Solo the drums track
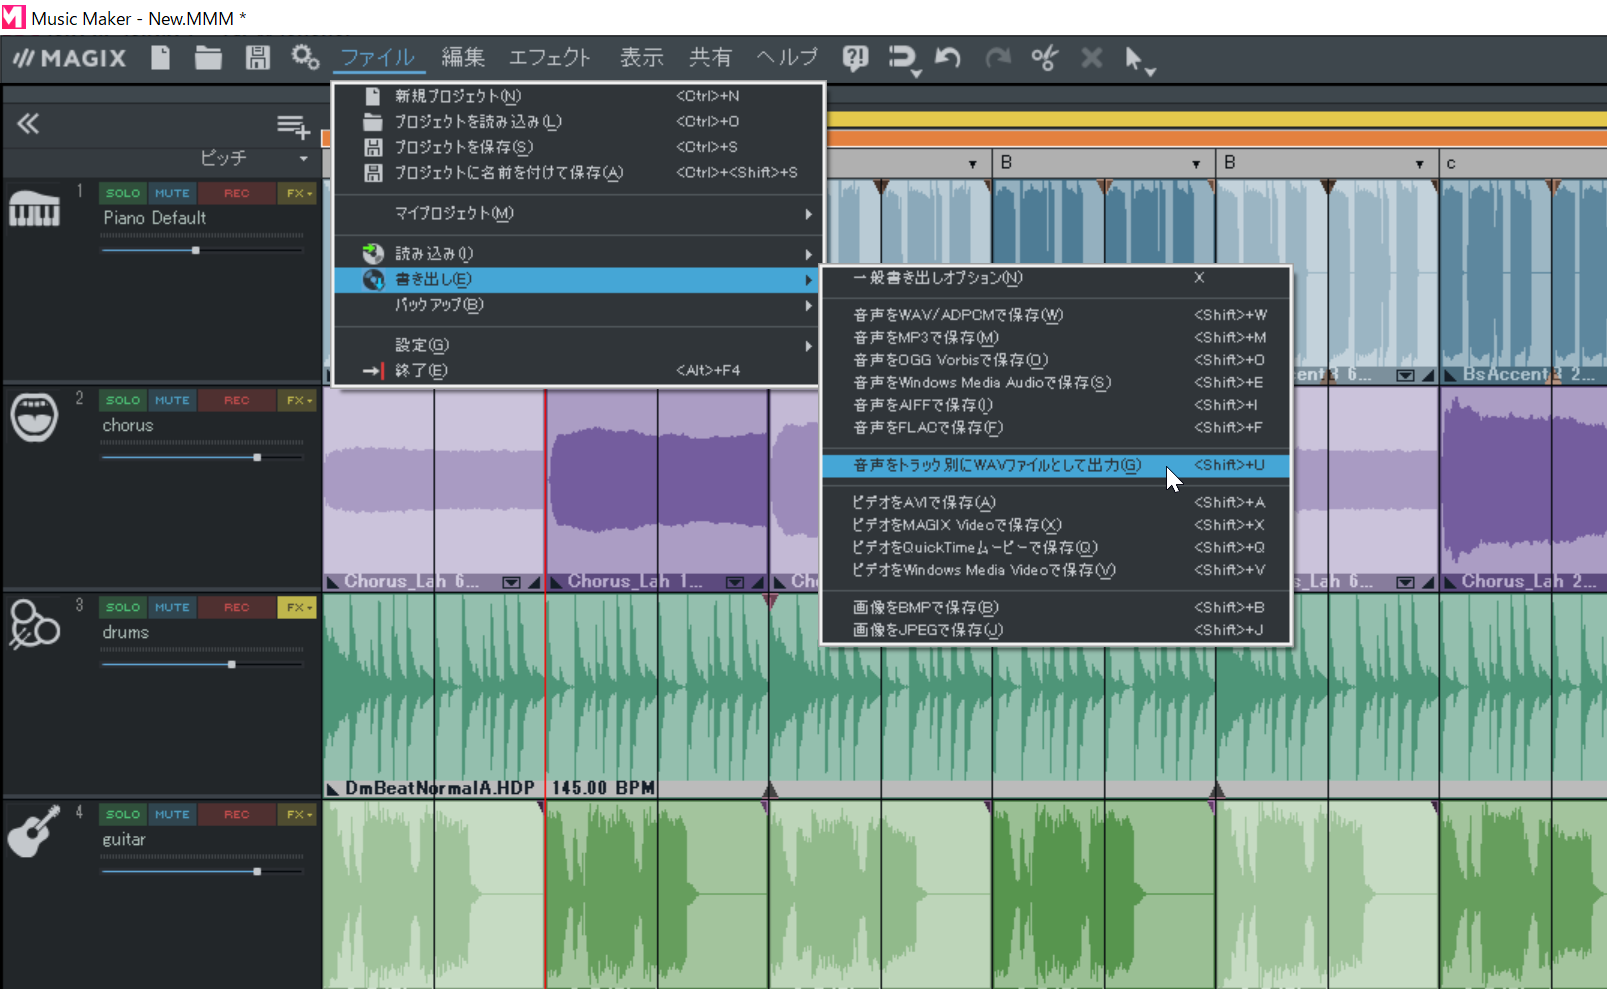Image resolution: width=1607 pixels, height=989 pixels. click(x=123, y=607)
